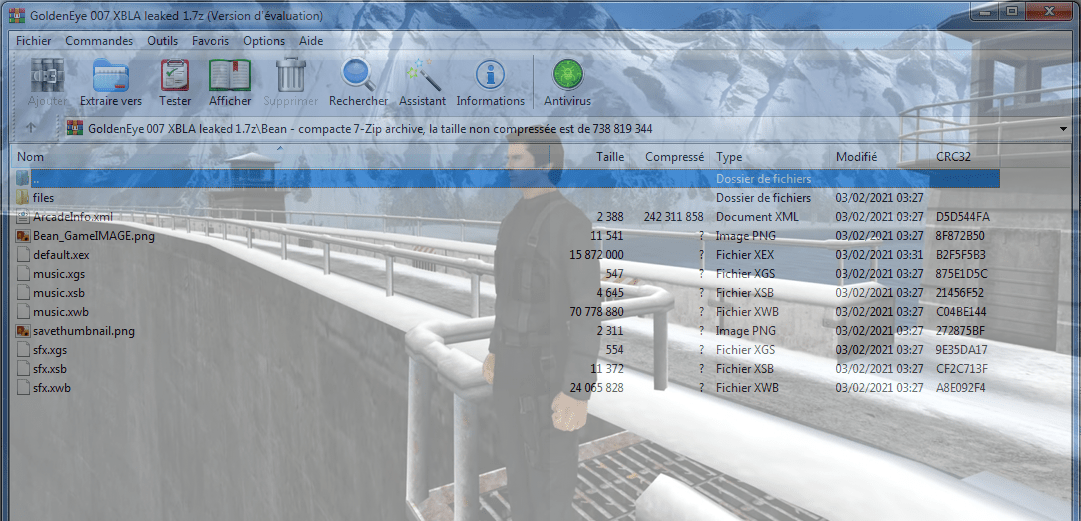Viewport: 1081px width, 521px height.
Task: Click size value 24 065 828
Action: click(597, 388)
